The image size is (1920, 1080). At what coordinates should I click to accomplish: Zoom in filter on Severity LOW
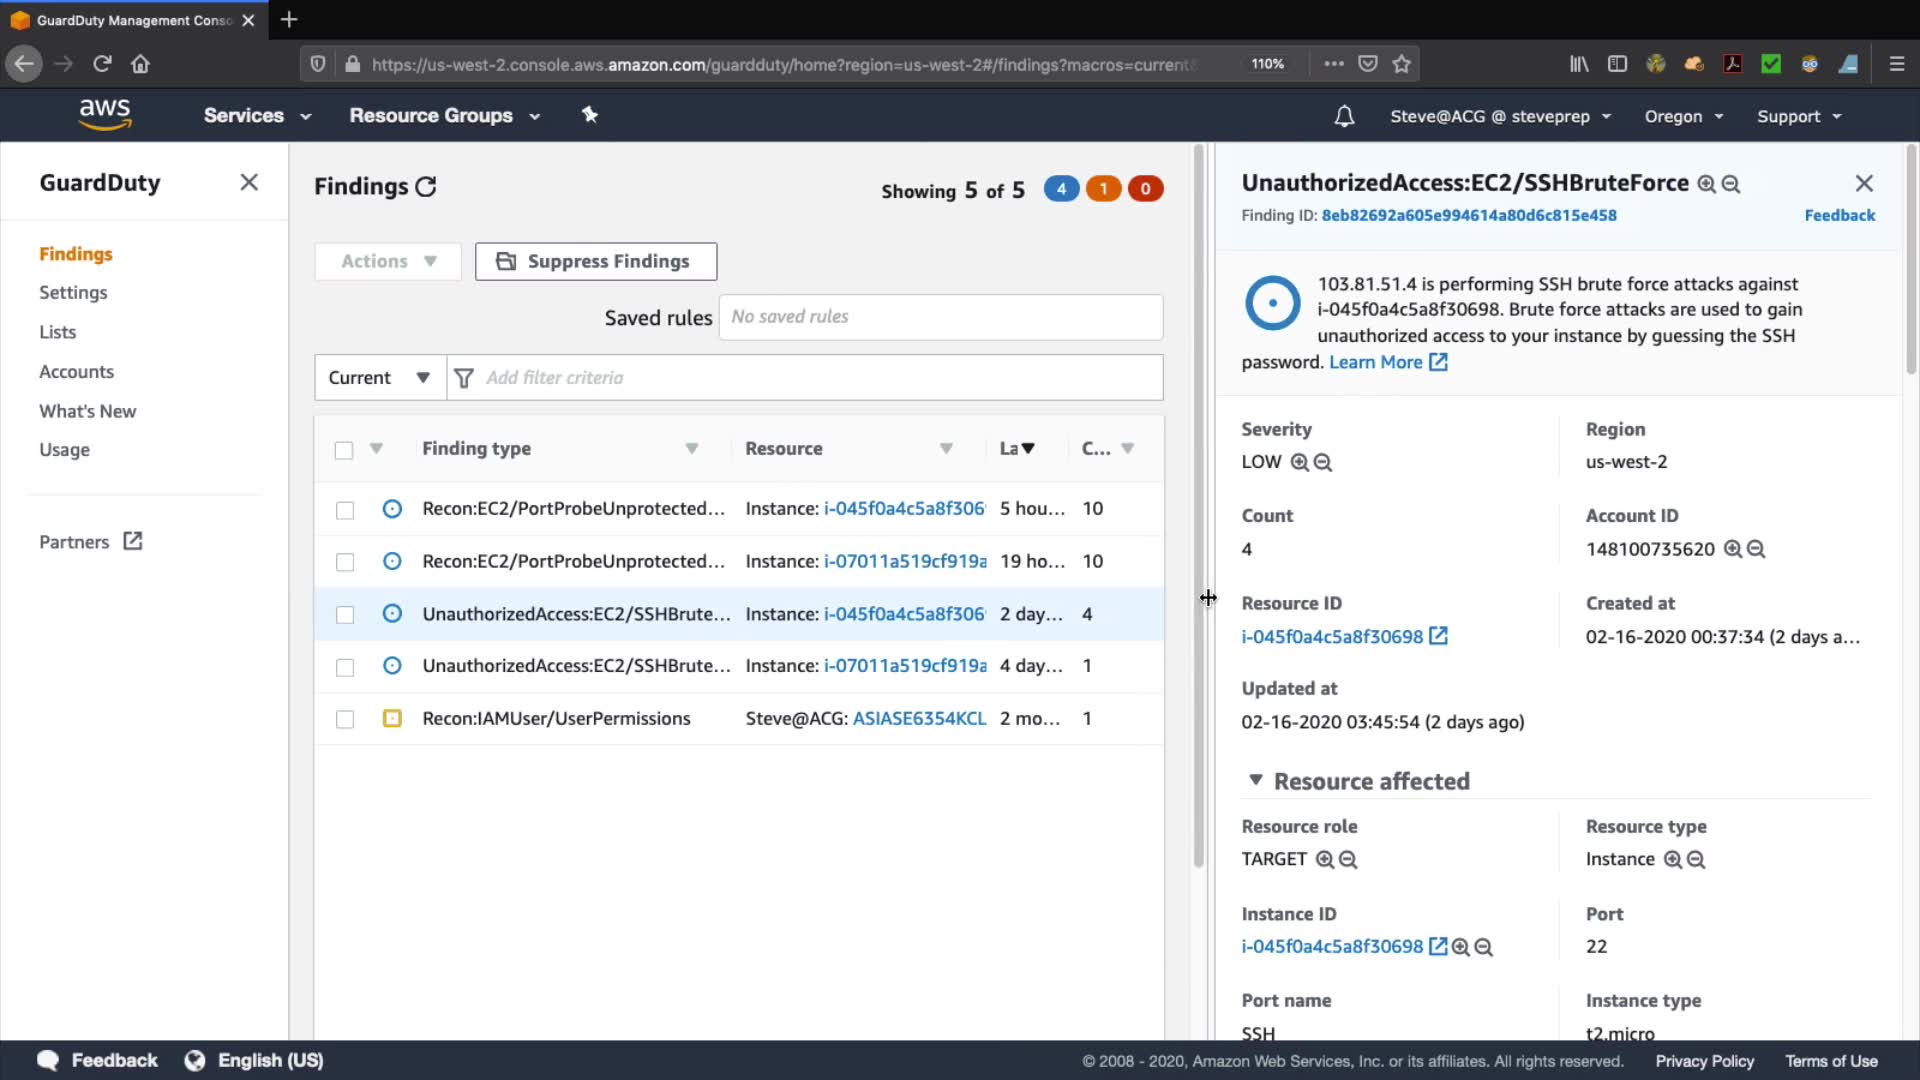click(x=1299, y=462)
